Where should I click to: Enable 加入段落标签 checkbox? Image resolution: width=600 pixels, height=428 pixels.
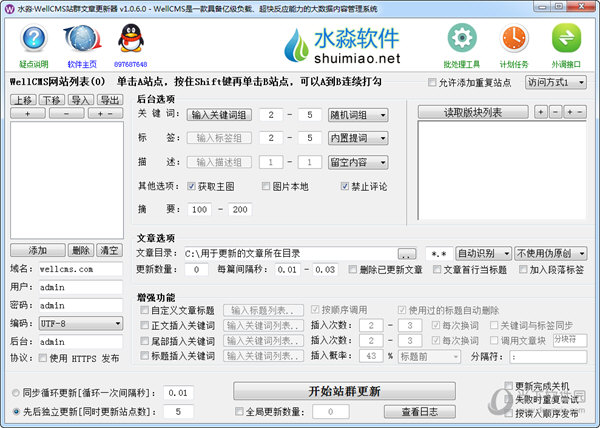(x=523, y=269)
